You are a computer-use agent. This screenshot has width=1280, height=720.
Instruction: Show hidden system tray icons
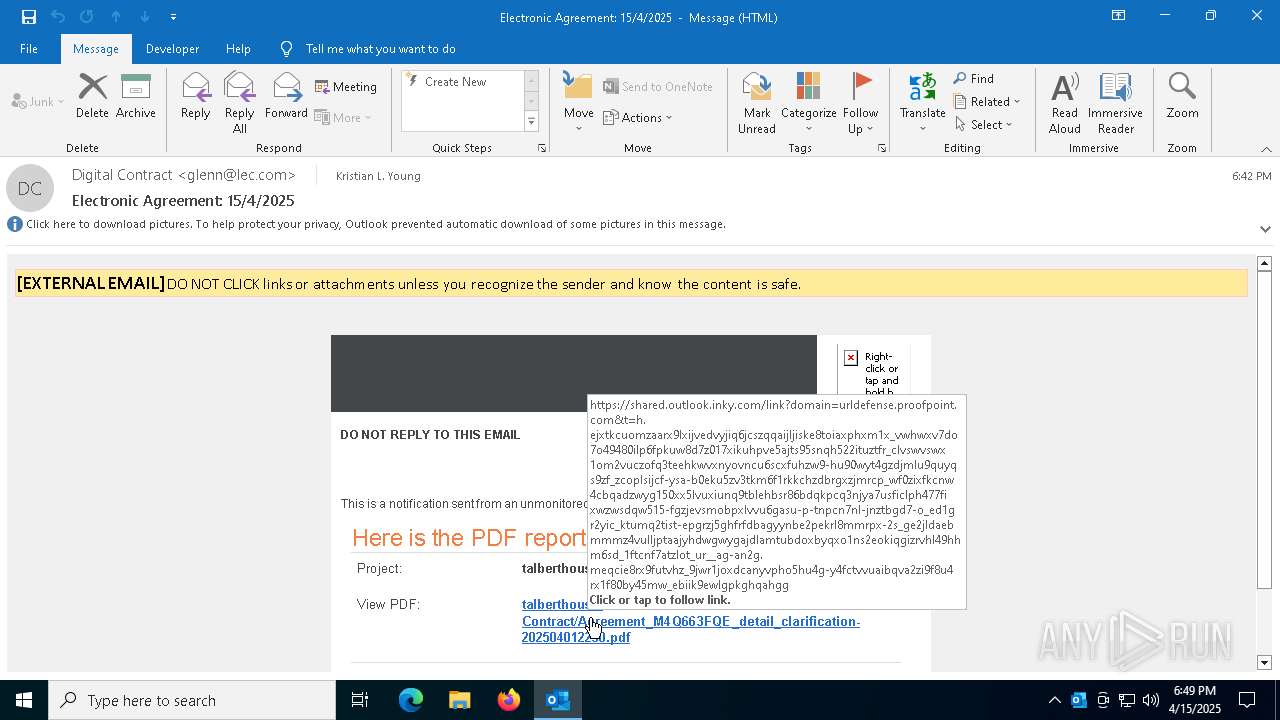[1054, 700]
